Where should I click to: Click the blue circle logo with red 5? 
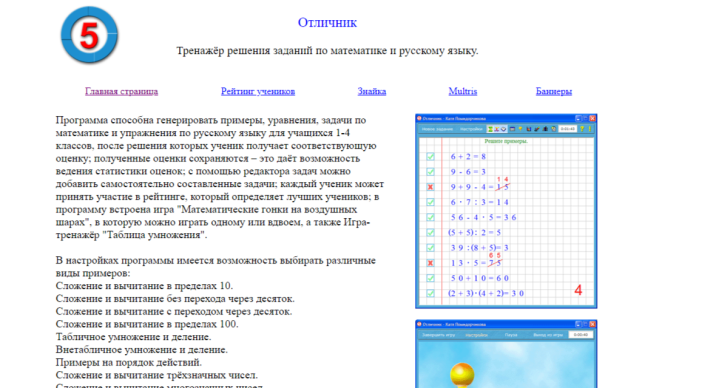(x=90, y=35)
